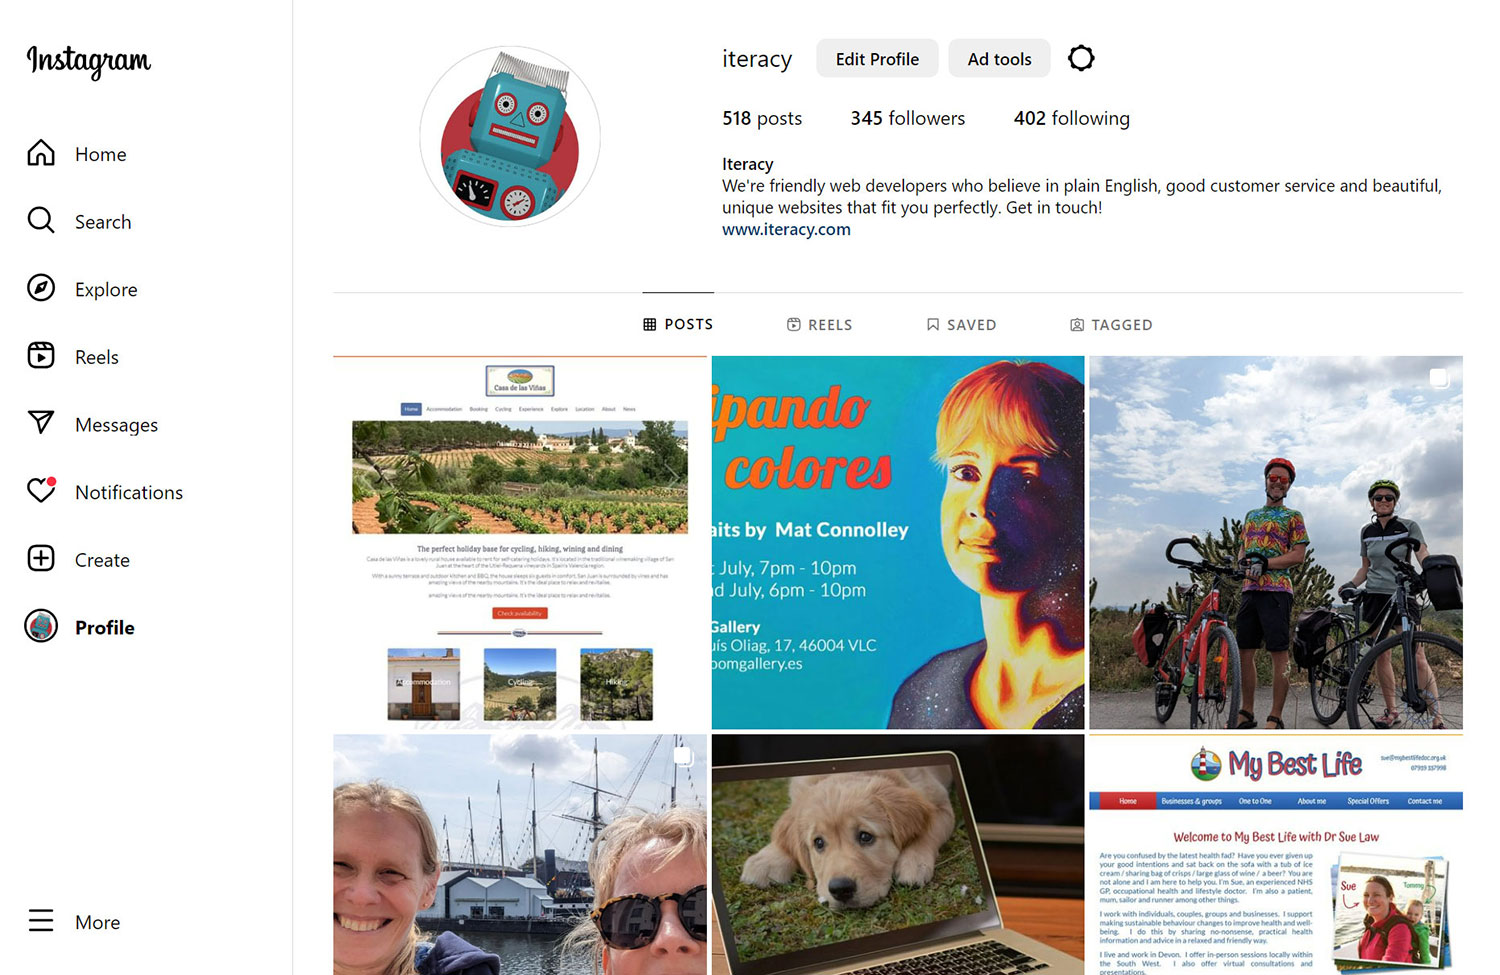Open Messages paper plane icon

coord(41,423)
